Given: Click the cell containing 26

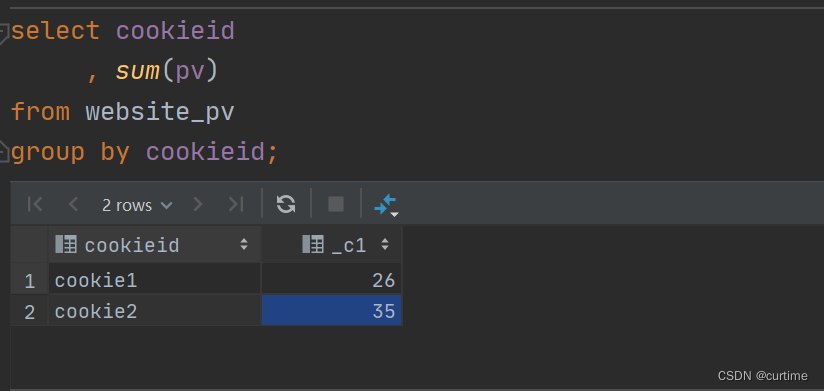Looking at the screenshot, I should click(332, 280).
